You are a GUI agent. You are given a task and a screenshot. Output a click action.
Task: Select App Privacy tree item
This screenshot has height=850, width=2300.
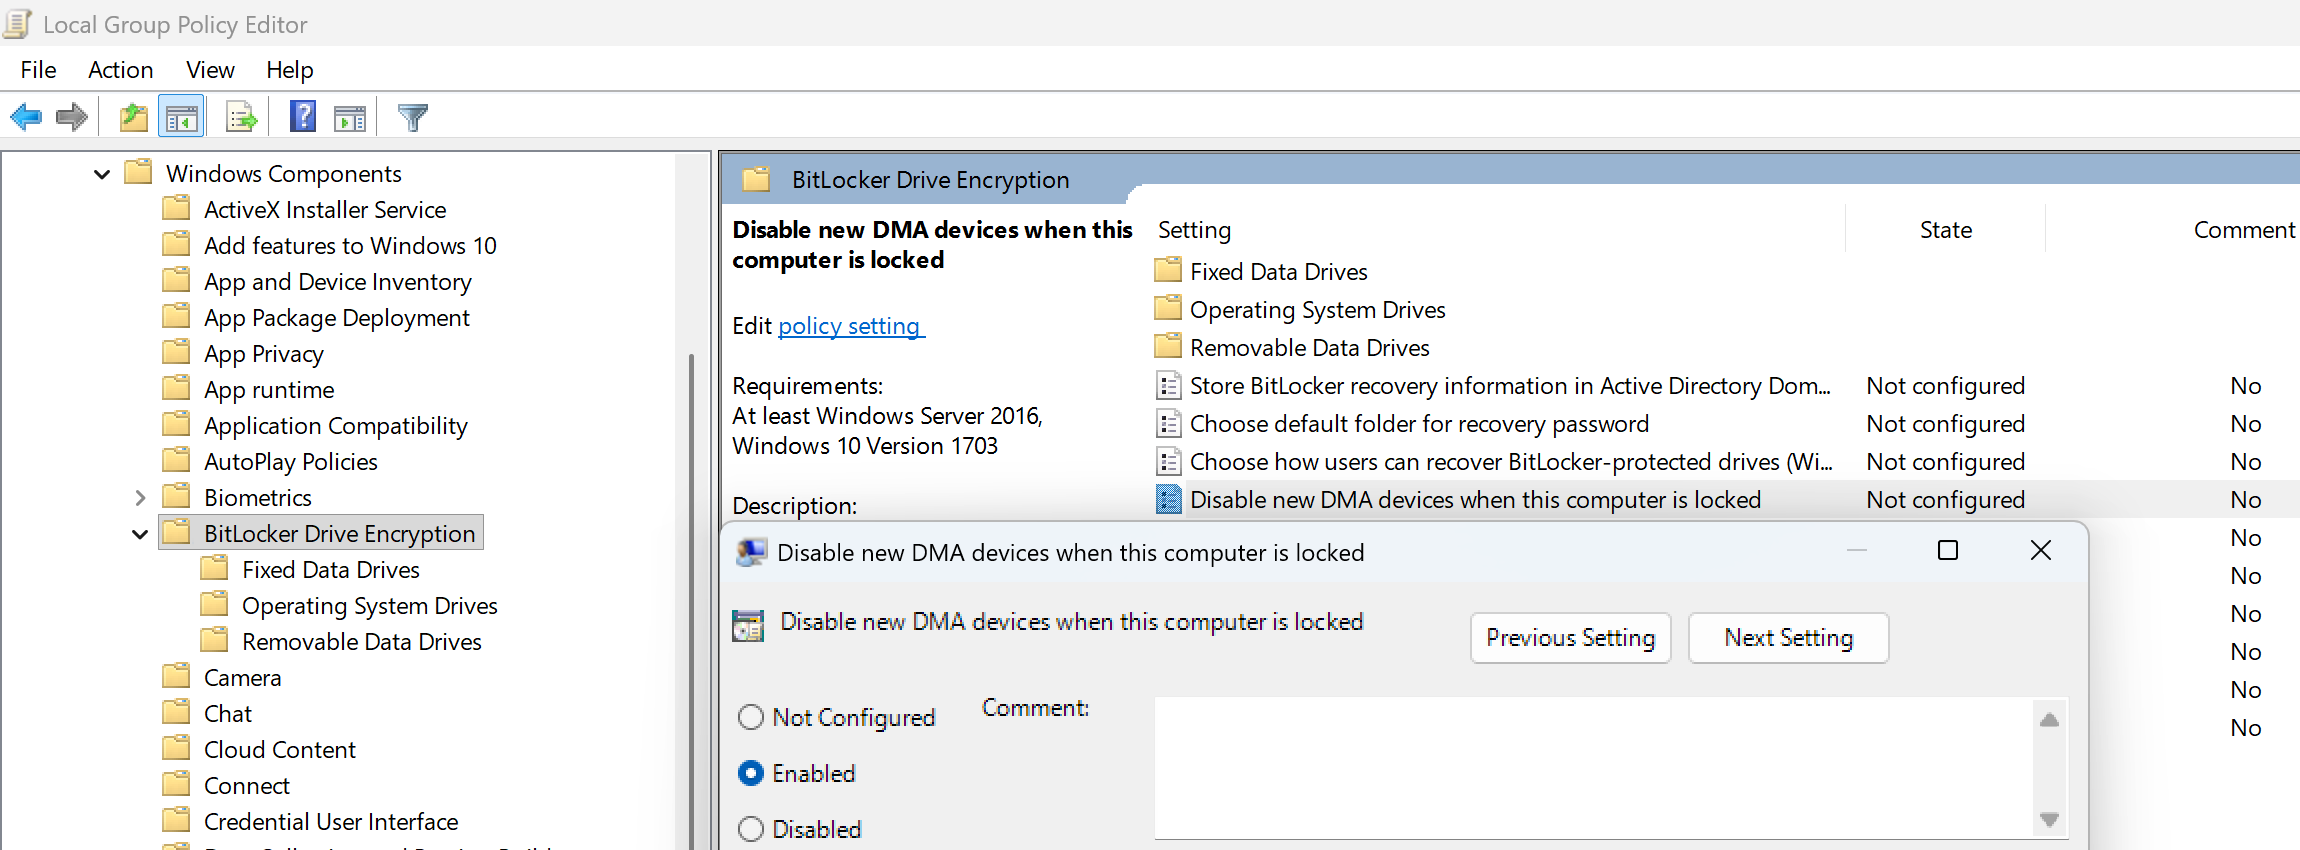[263, 354]
